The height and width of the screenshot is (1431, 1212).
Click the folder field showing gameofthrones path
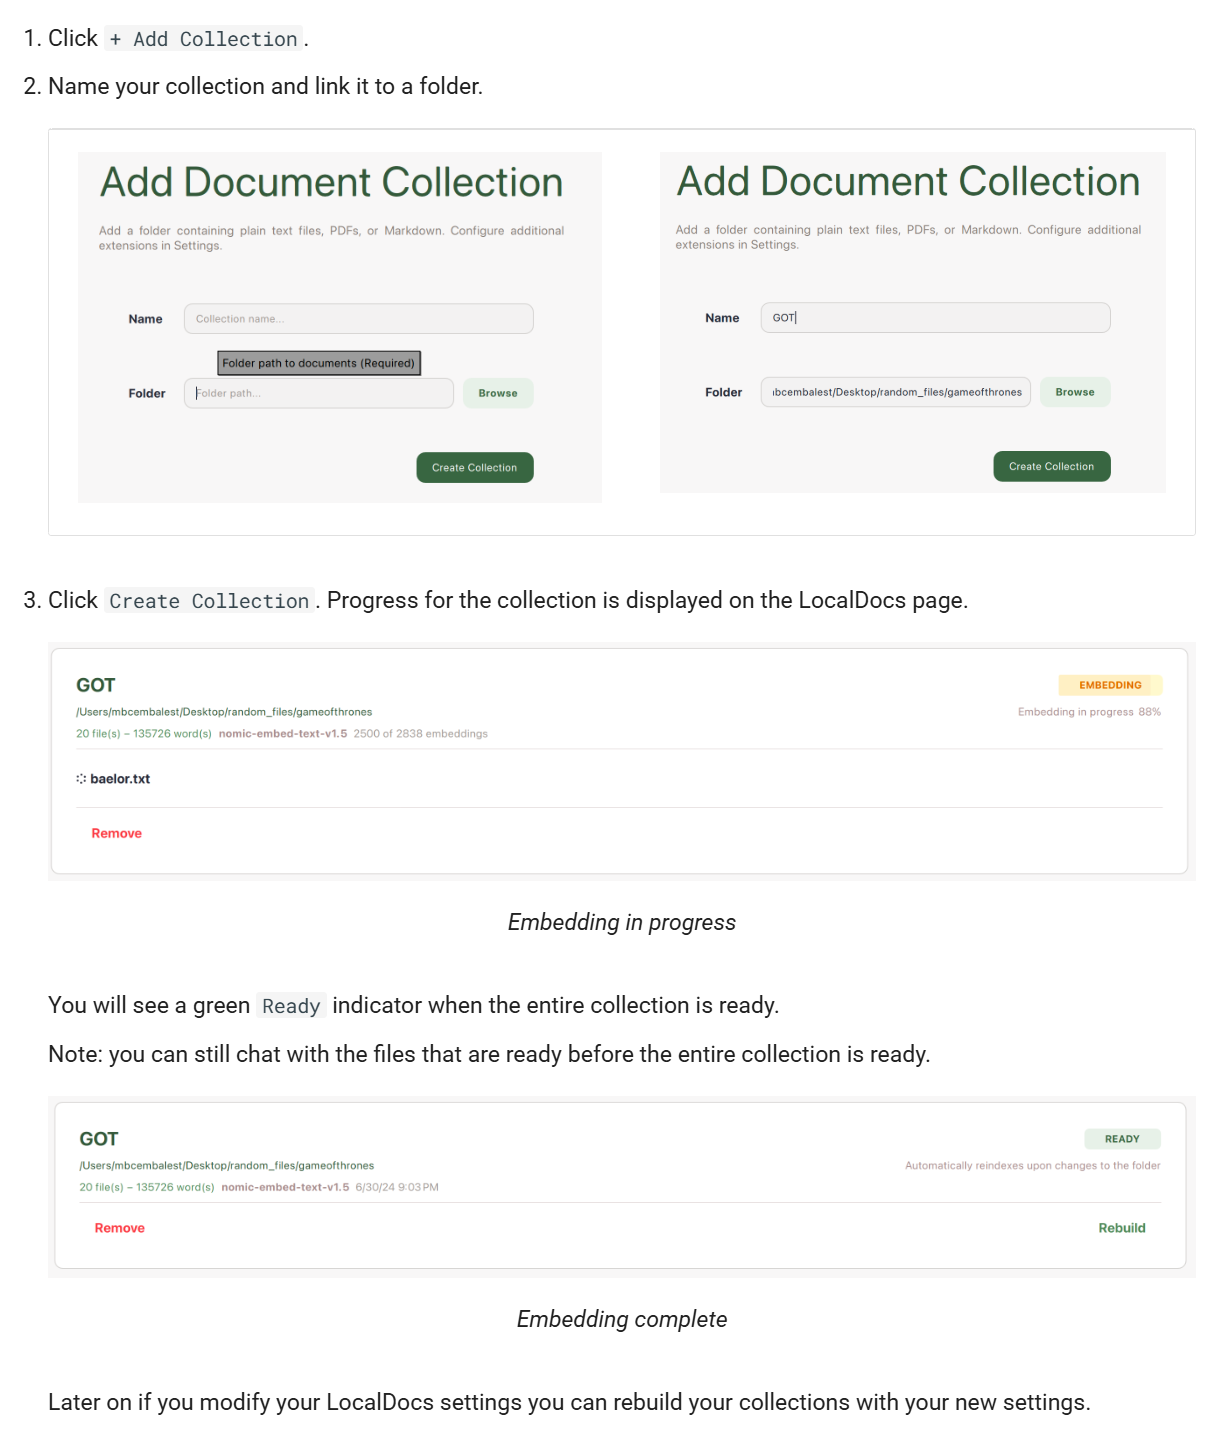point(895,392)
